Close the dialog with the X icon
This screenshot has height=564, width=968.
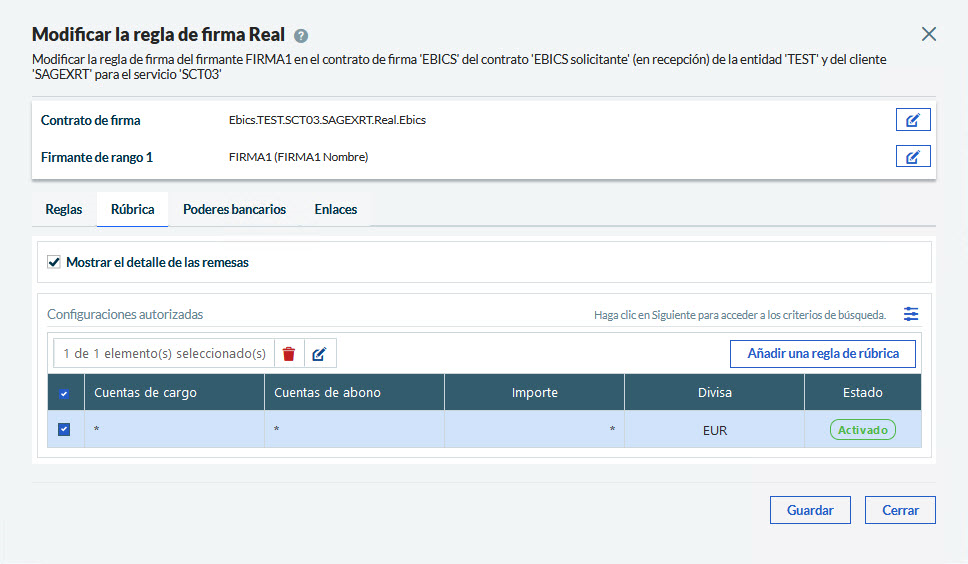coord(928,34)
